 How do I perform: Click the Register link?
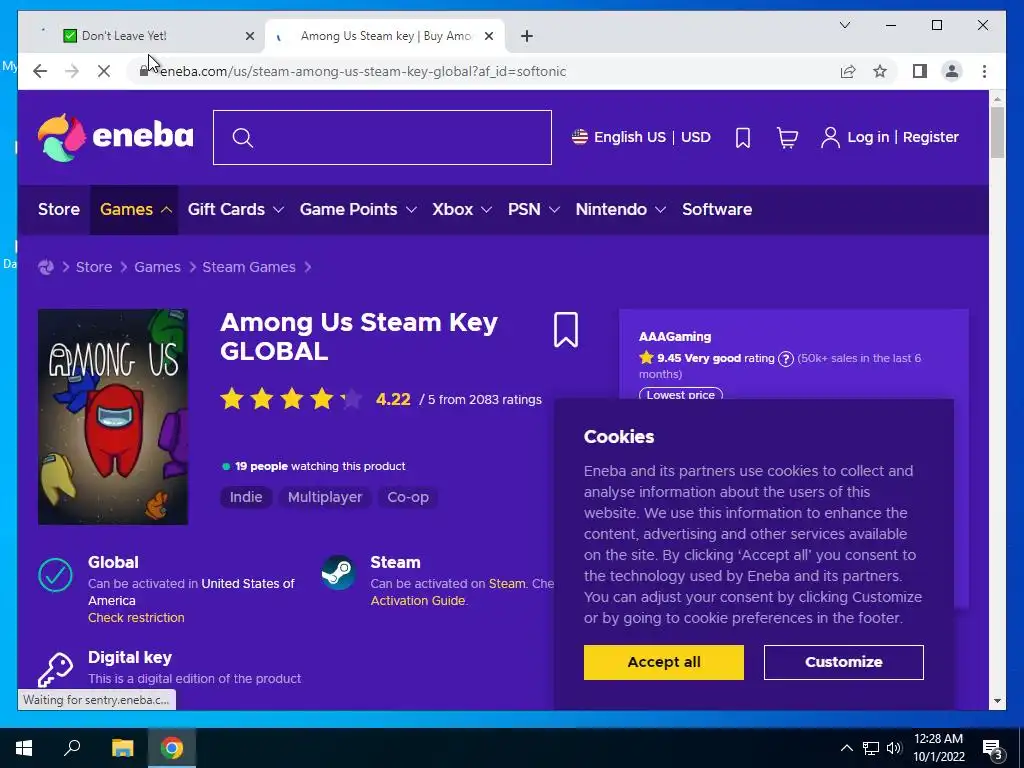pyautogui.click(x=931, y=137)
